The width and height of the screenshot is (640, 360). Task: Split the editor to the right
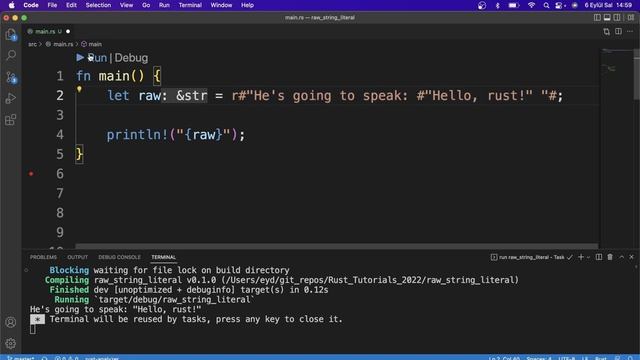618,31
